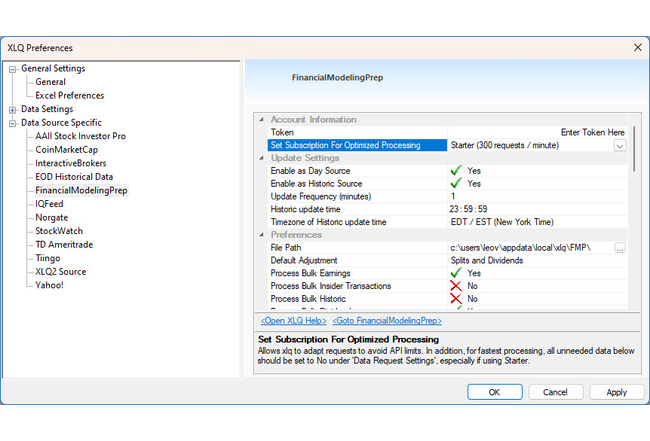Click the Apply button
The image size is (650, 441).
617,392
